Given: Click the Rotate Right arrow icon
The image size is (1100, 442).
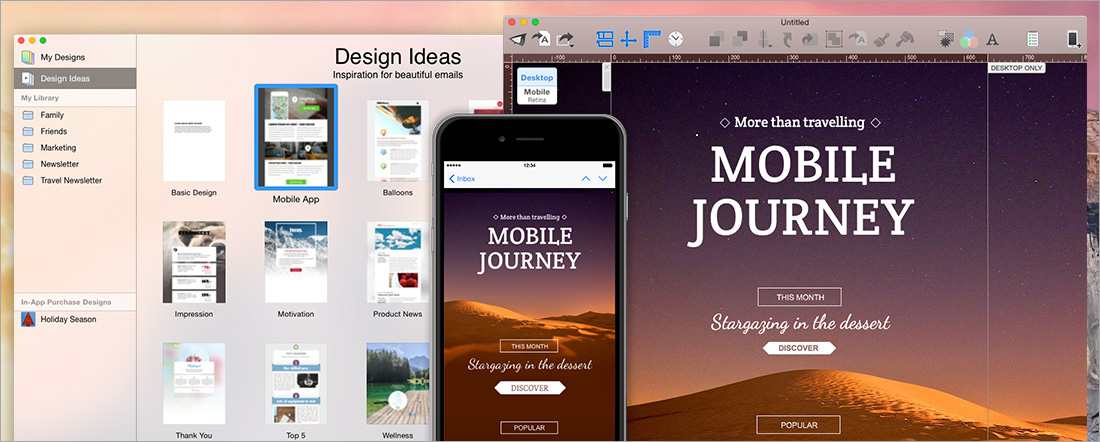Looking at the screenshot, I should tap(810, 39).
